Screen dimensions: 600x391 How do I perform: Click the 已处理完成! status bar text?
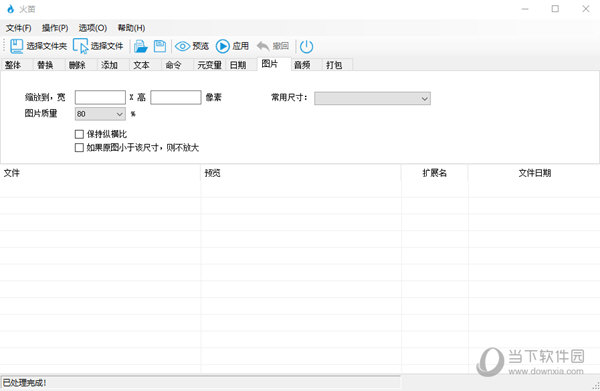24,383
